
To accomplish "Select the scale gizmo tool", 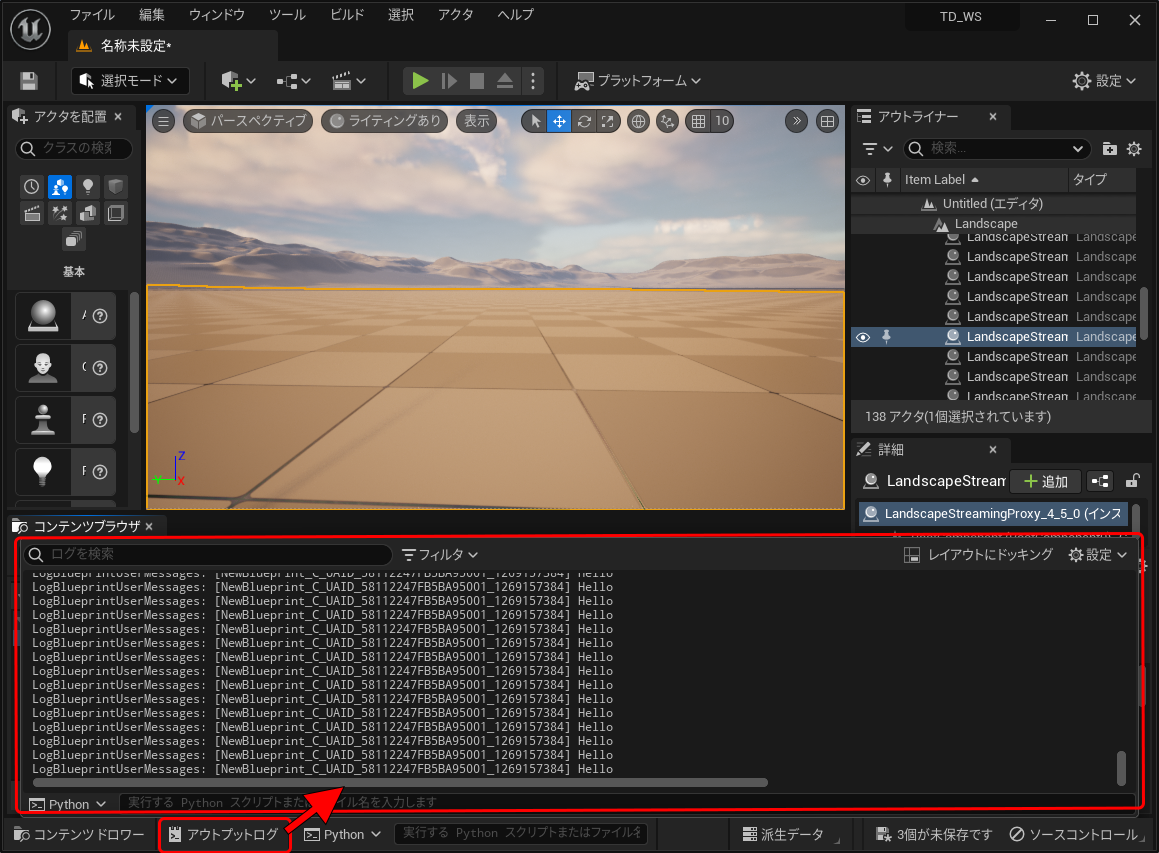I will click(607, 121).
